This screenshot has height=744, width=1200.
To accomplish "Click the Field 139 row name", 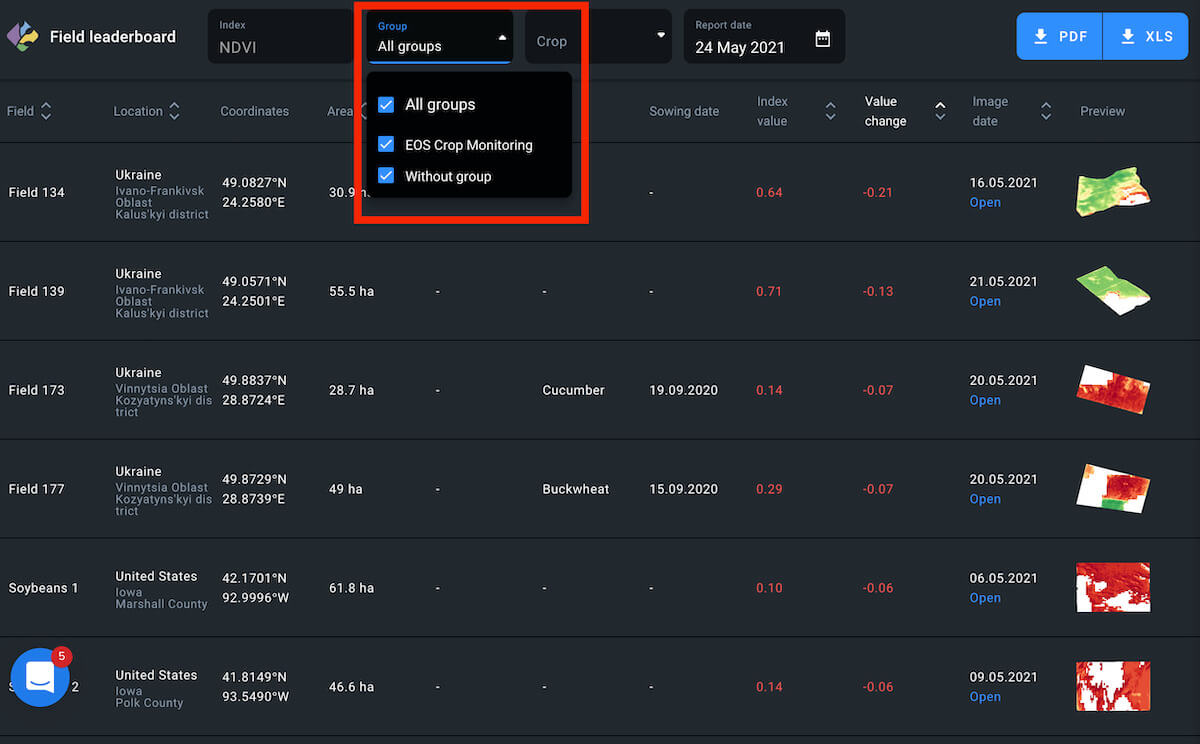I will pyautogui.click(x=37, y=291).
